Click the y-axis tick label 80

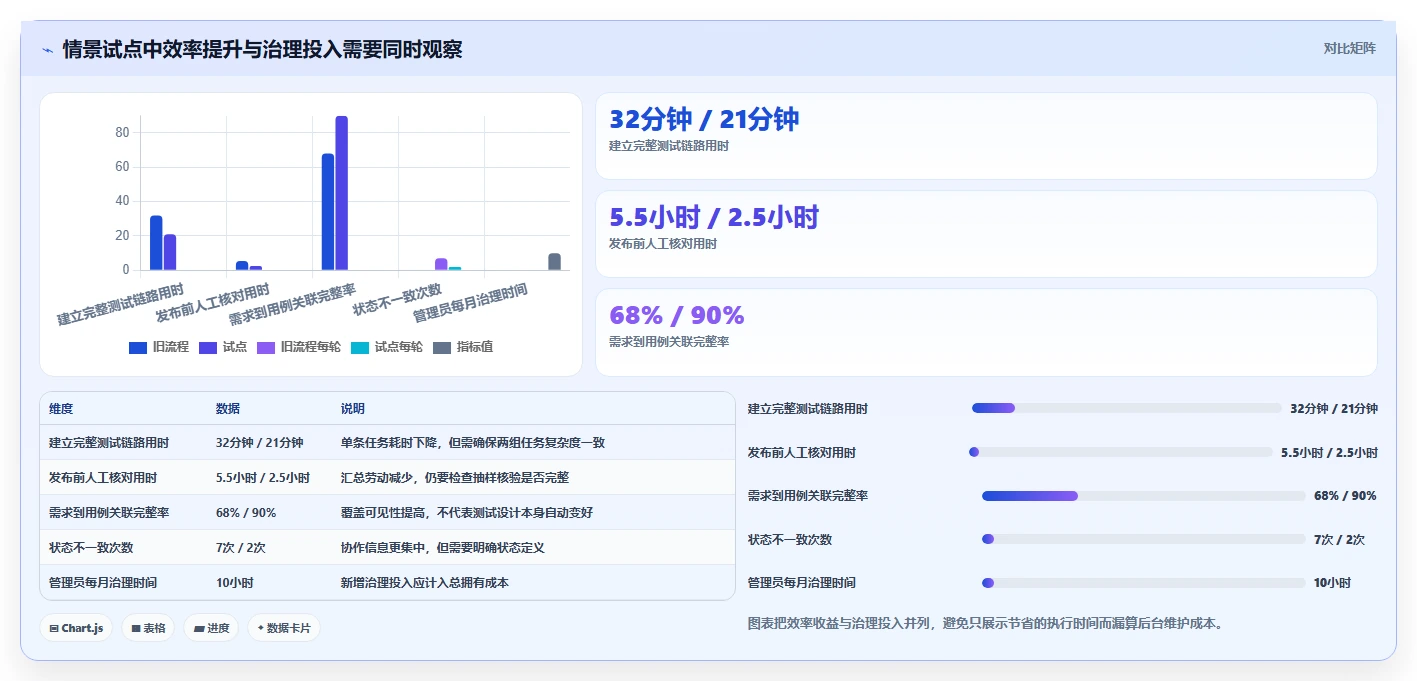pos(122,132)
